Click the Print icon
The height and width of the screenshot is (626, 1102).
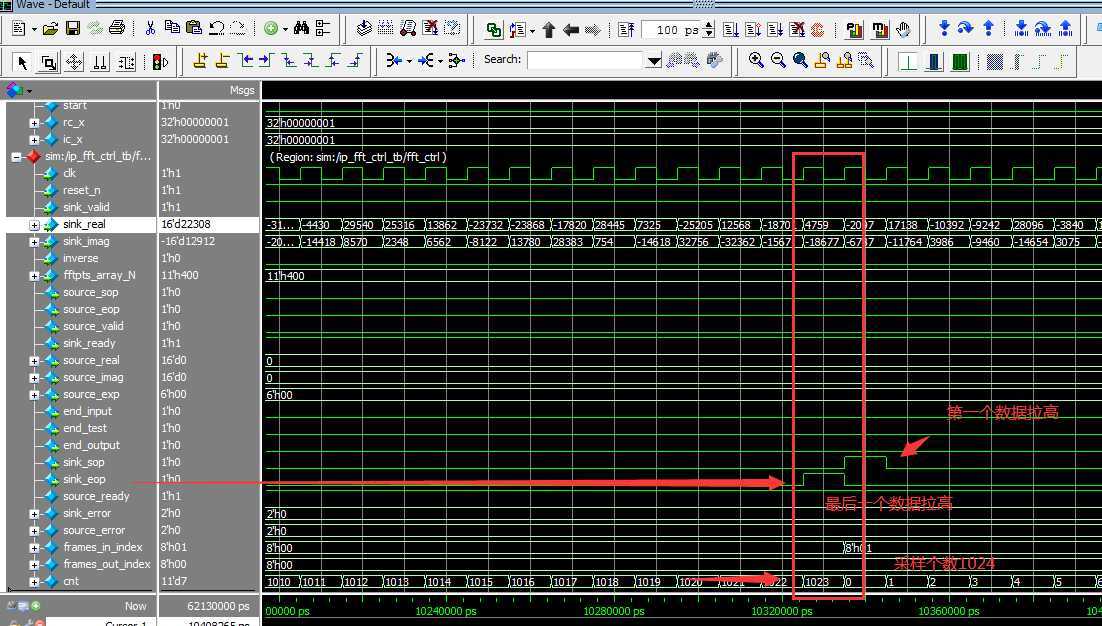(117, 29)
